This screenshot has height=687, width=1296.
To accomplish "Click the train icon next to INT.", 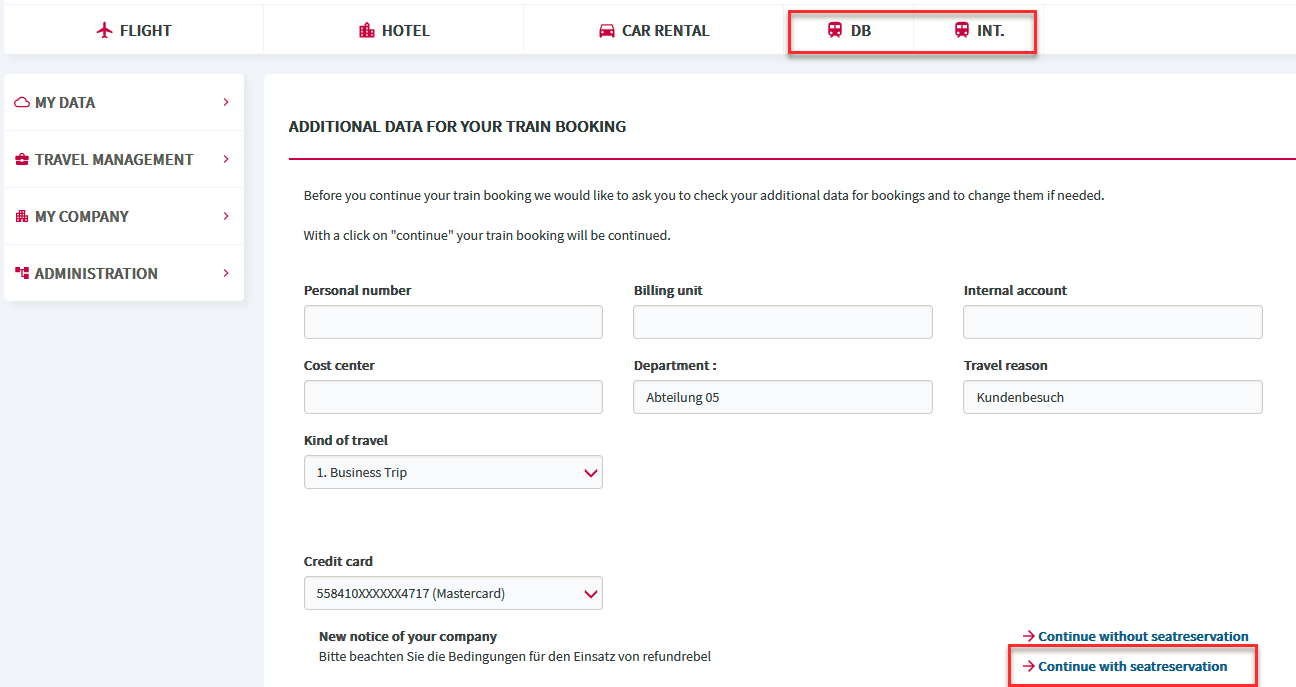I will coord(962,31).
